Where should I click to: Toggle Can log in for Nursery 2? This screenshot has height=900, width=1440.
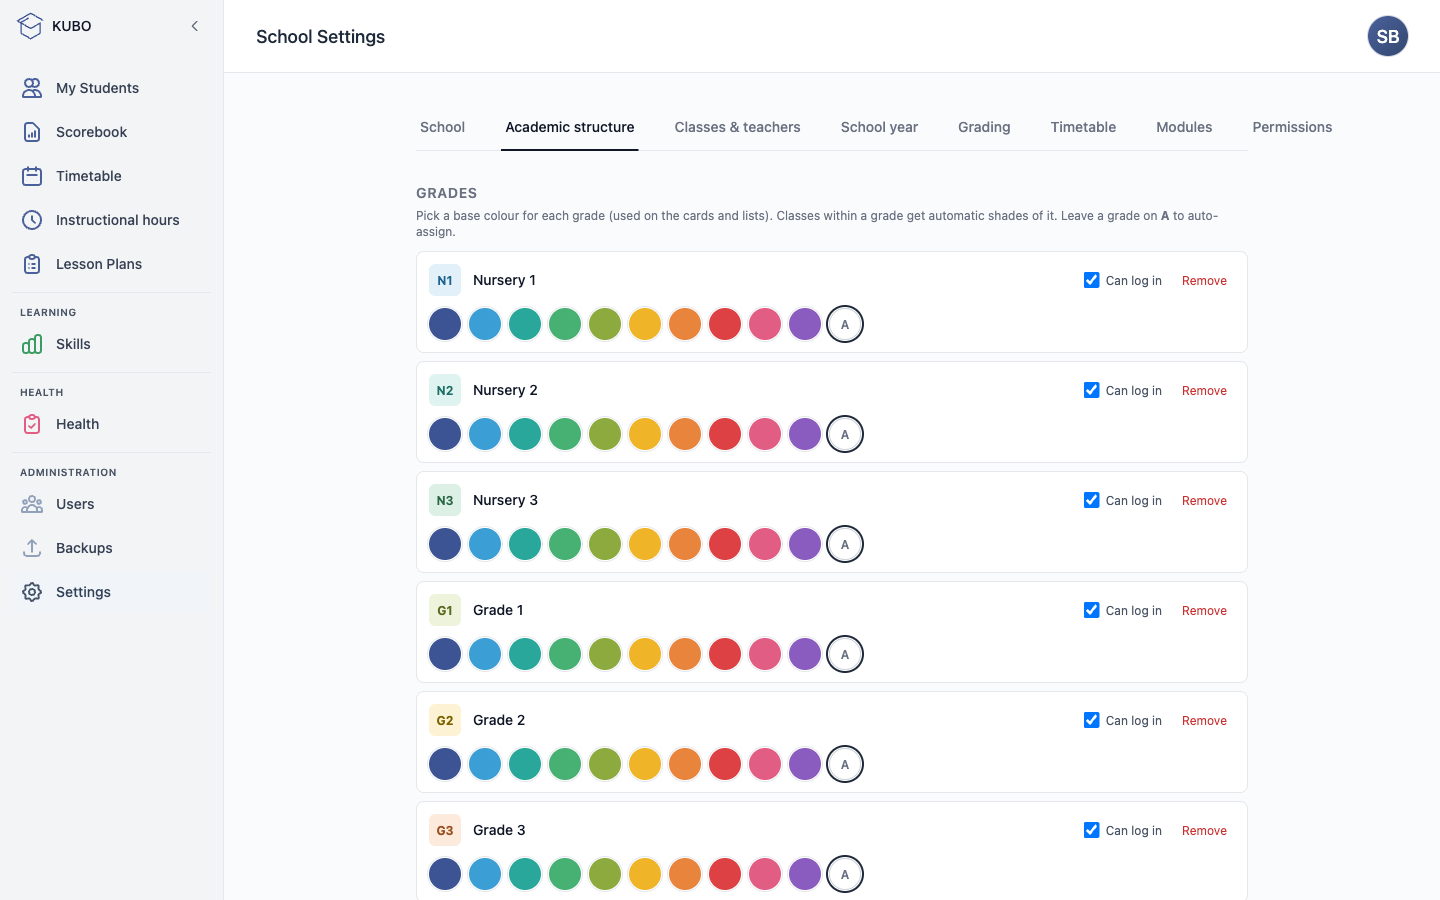click(x=1091, y=390)
